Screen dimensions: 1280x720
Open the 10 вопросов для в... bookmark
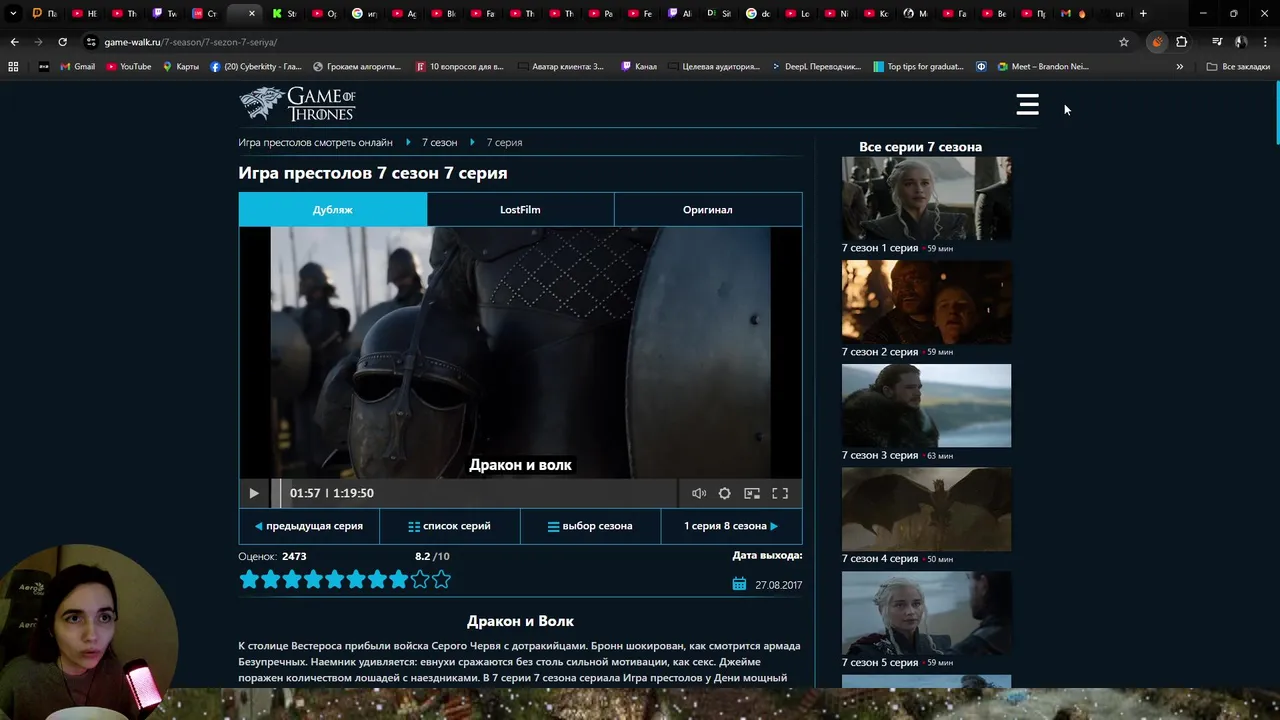(458, 67)
